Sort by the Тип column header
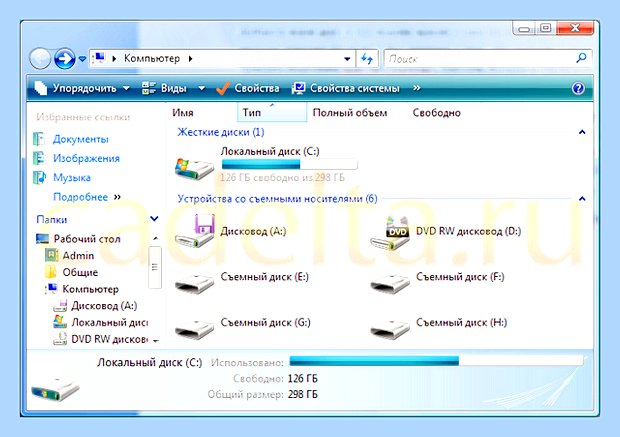Image resolution: width=620 pixels, height=437 pixels. tap(272, 113)
